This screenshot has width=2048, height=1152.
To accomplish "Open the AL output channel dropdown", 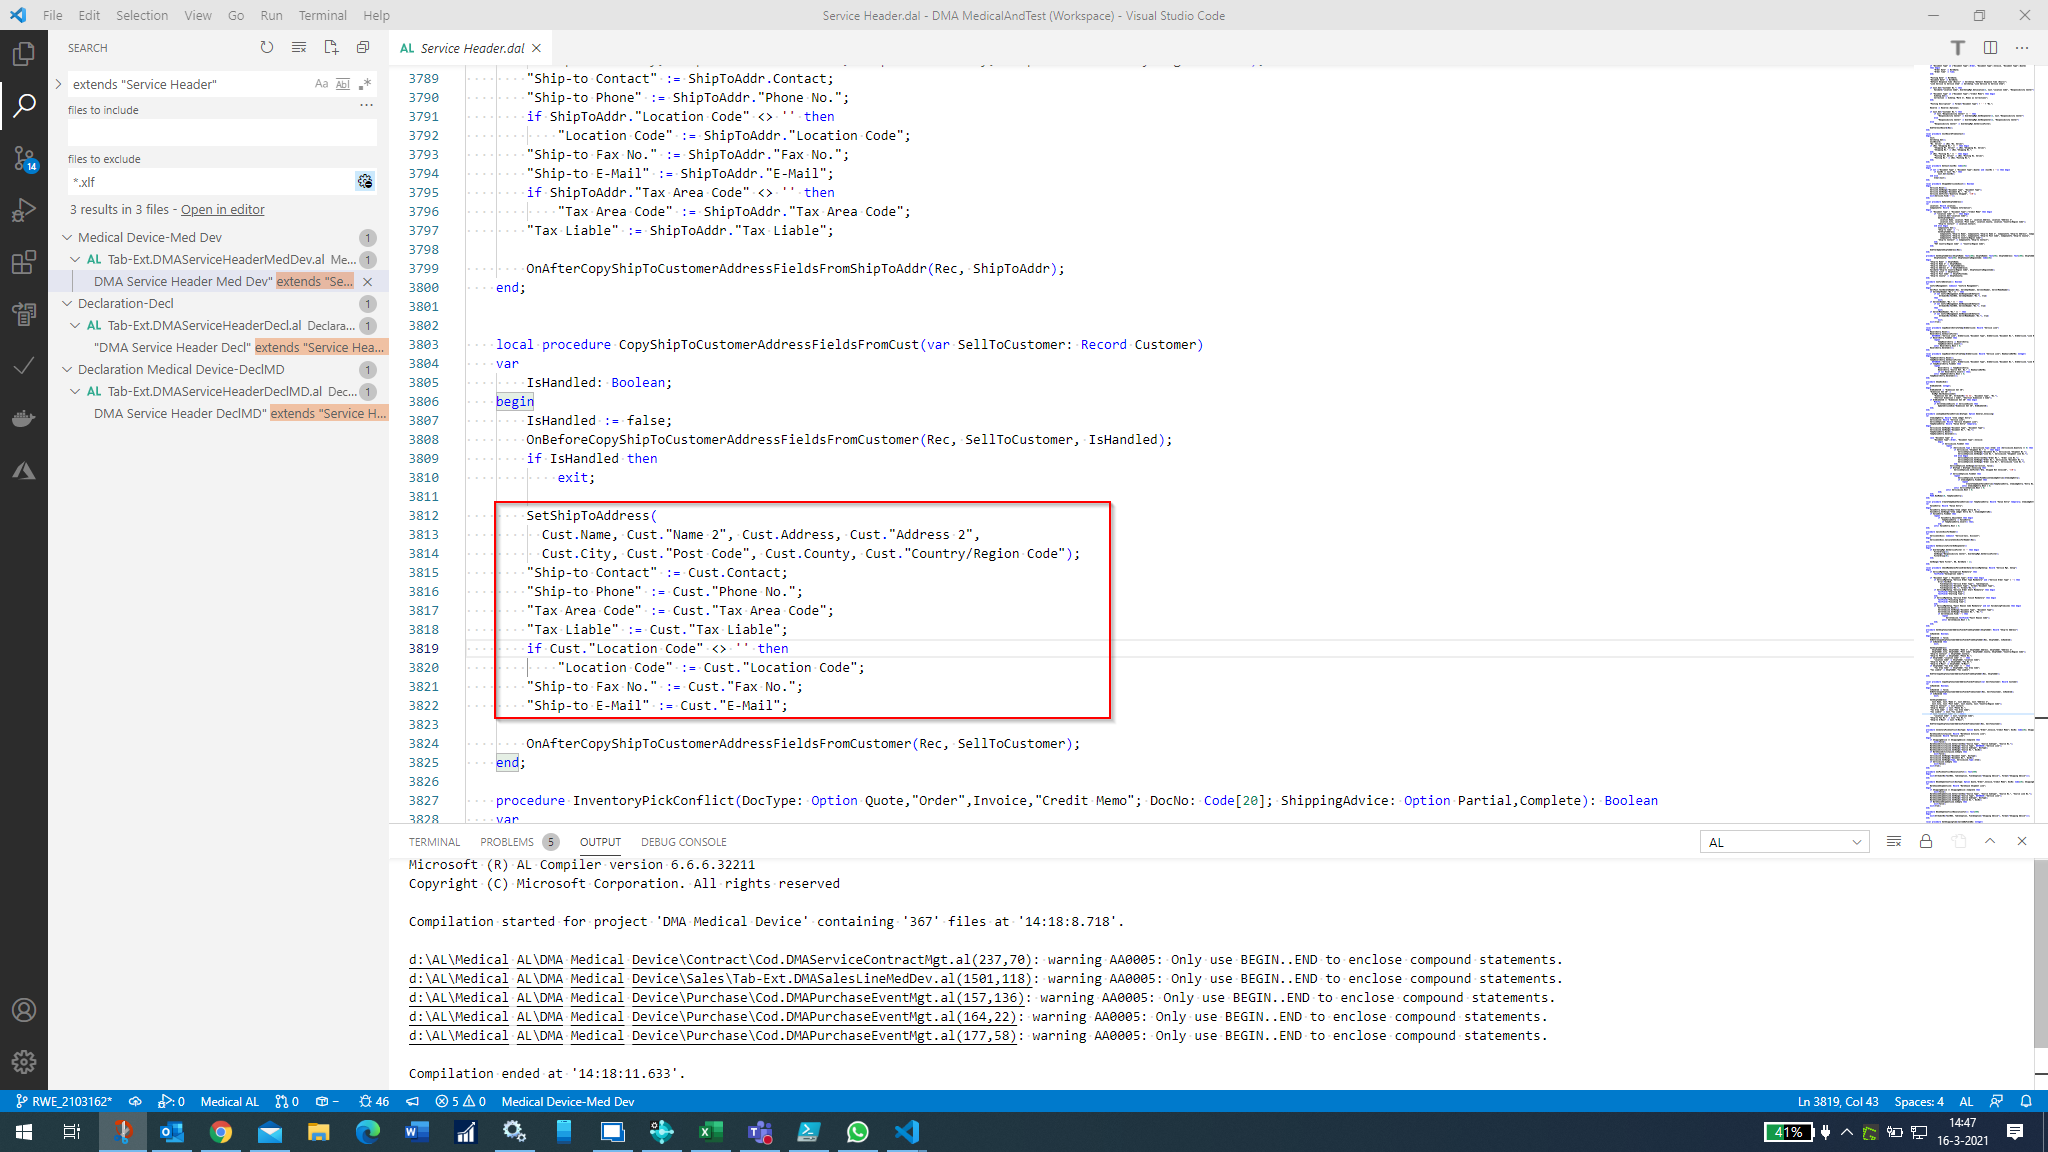I will click(x=1784, y=842).
